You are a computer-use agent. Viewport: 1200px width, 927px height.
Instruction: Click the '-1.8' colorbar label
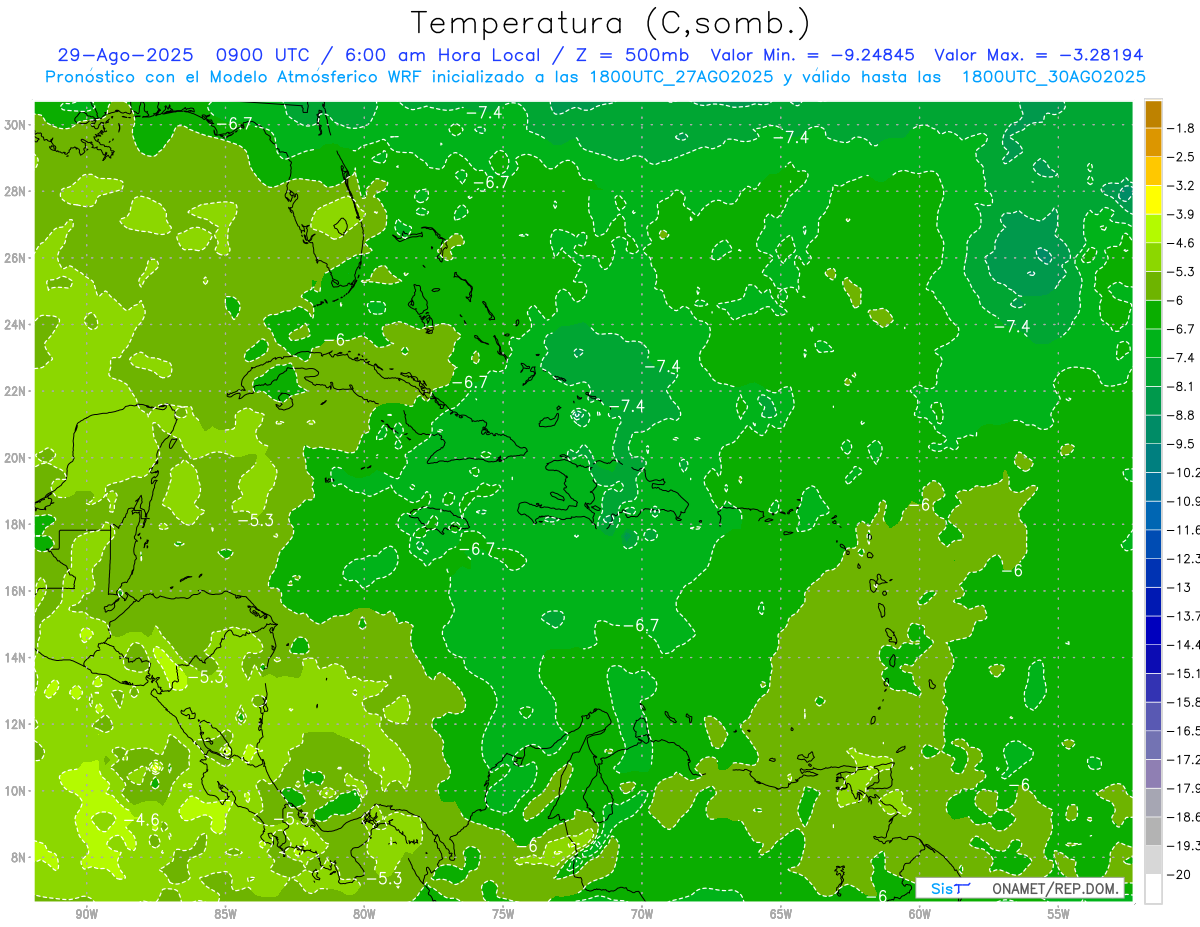1183,128
